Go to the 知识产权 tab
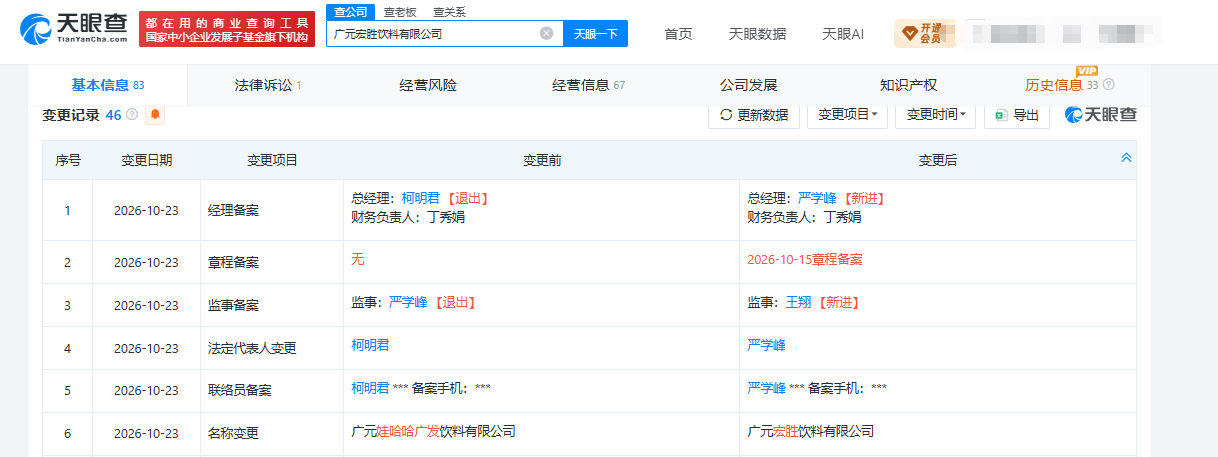Image resolution: width=1218 pixels, height=457 pixels. pyautogui.click(x=908, y=85)
